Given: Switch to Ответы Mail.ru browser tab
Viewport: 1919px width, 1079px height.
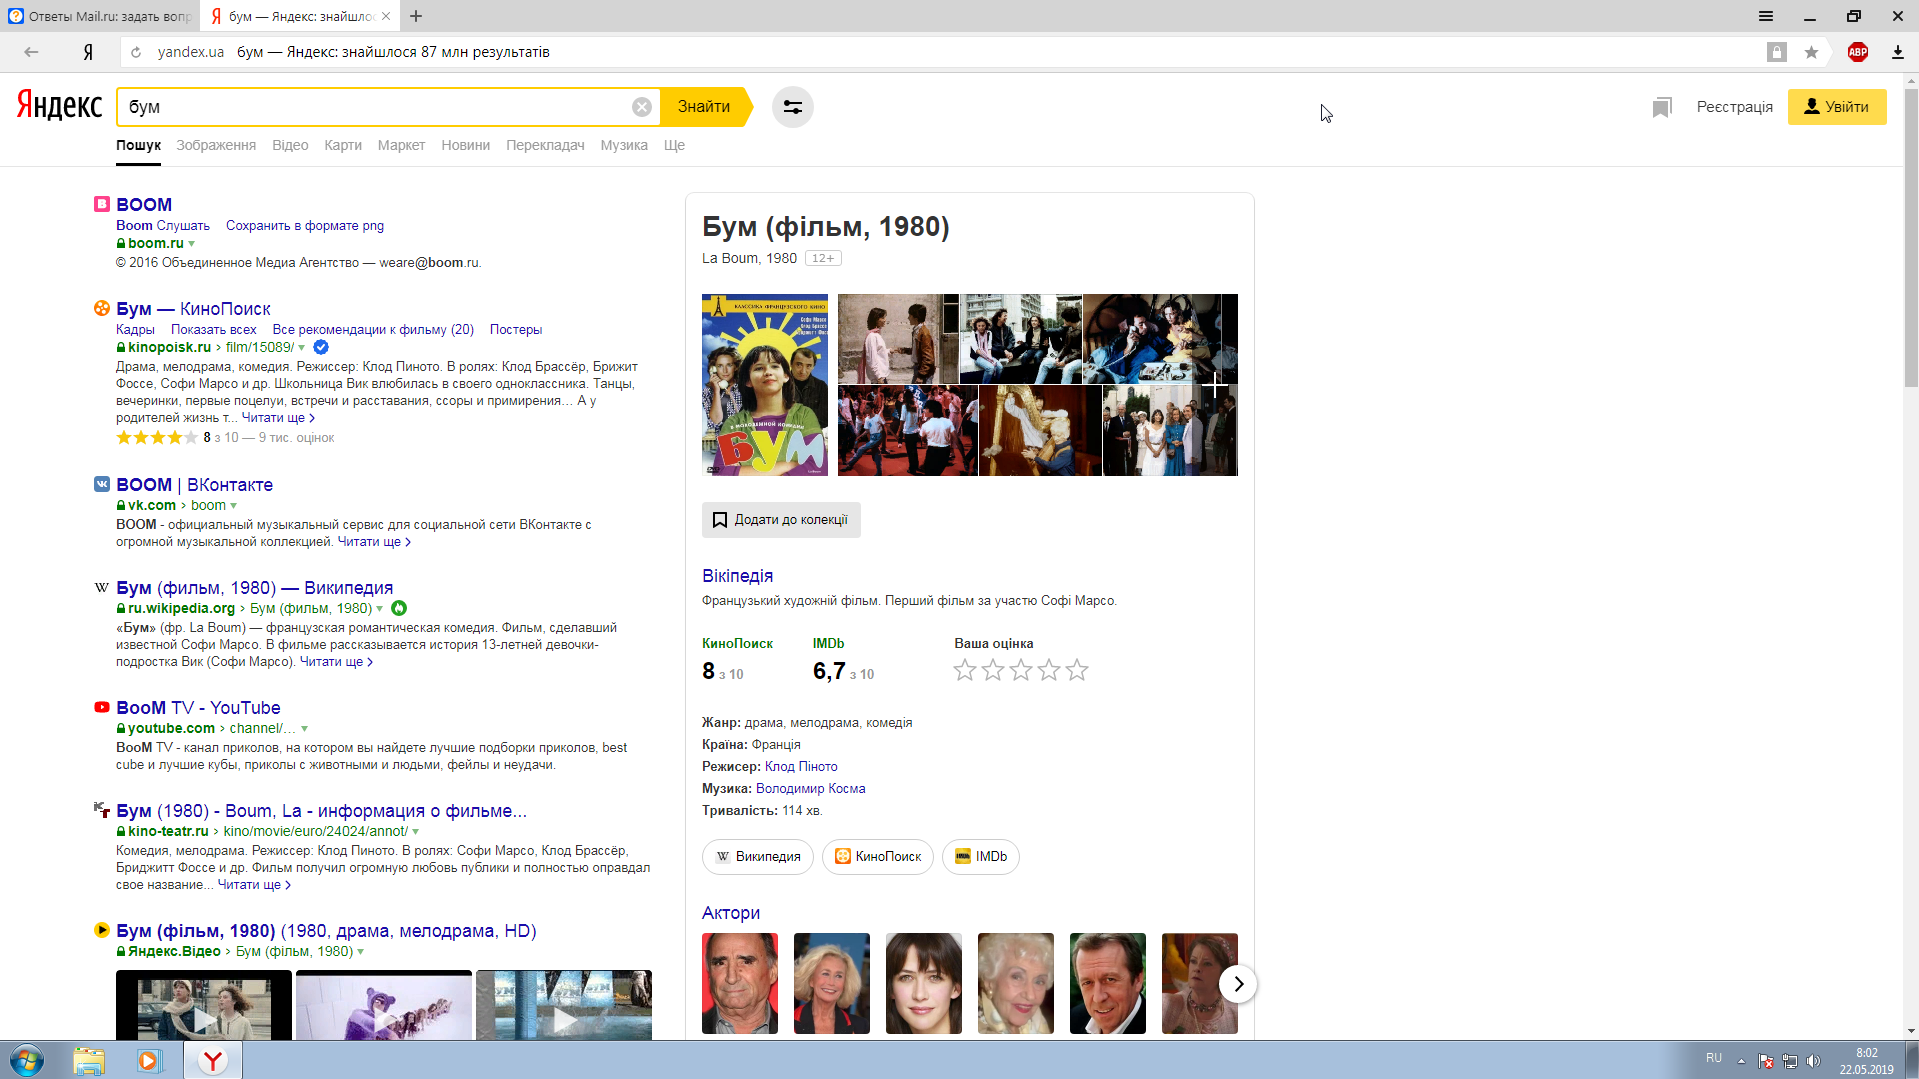Looking at the screenshot, I should [x=99, y=16].
